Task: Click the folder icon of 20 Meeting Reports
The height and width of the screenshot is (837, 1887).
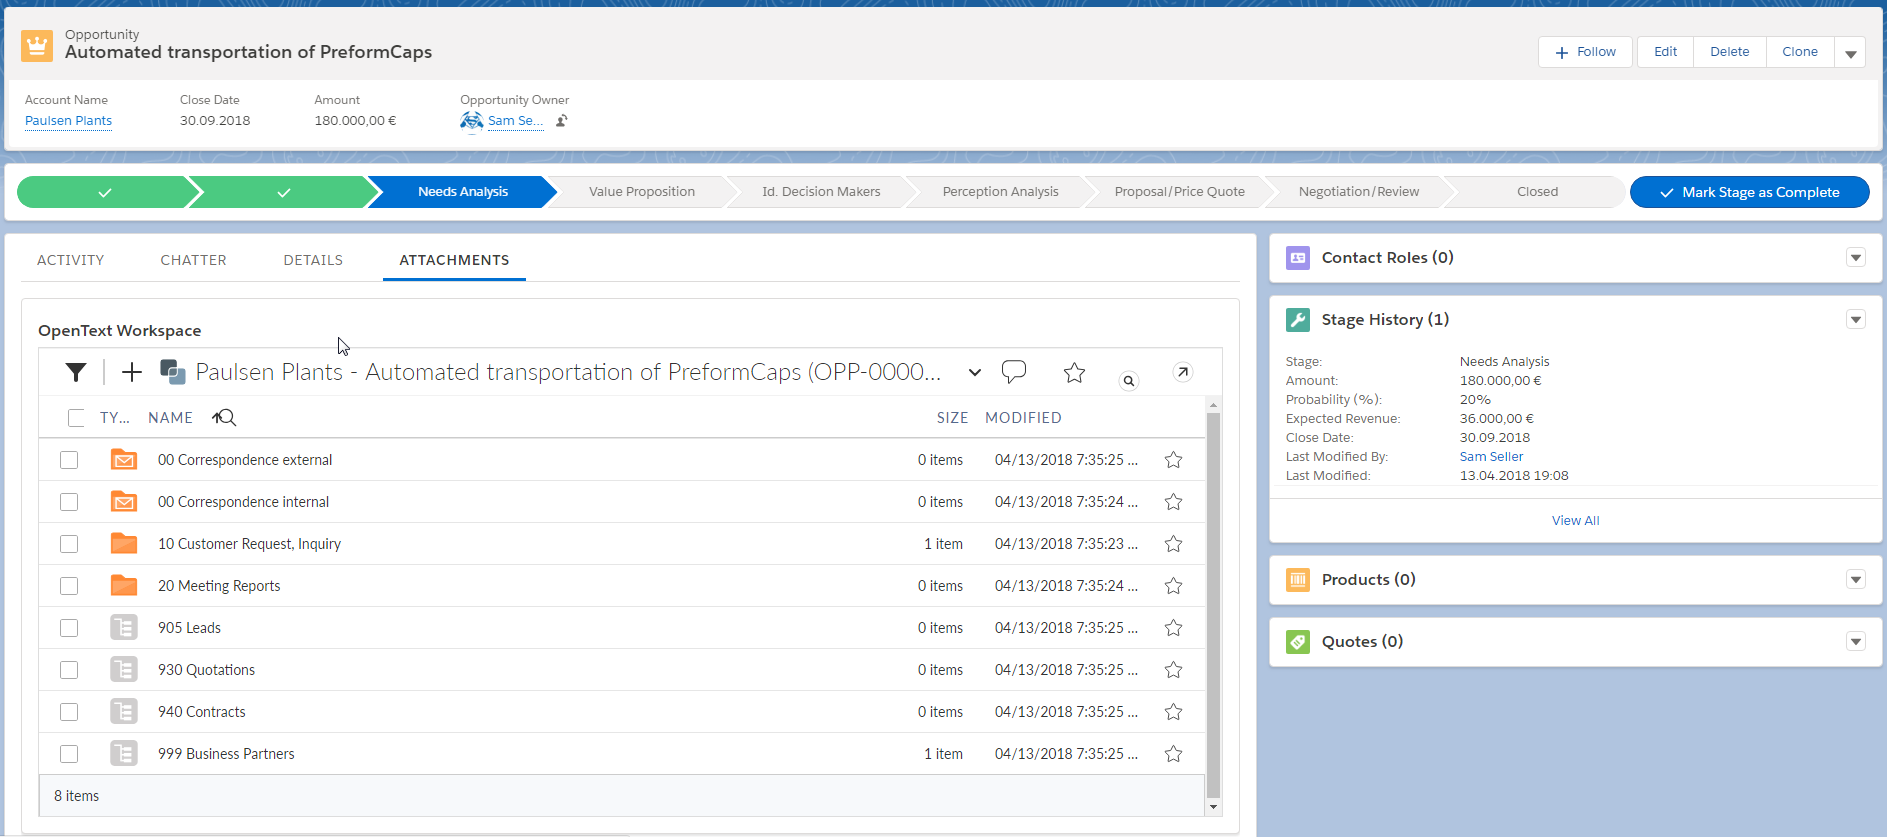Action: (x=124, y=585)
